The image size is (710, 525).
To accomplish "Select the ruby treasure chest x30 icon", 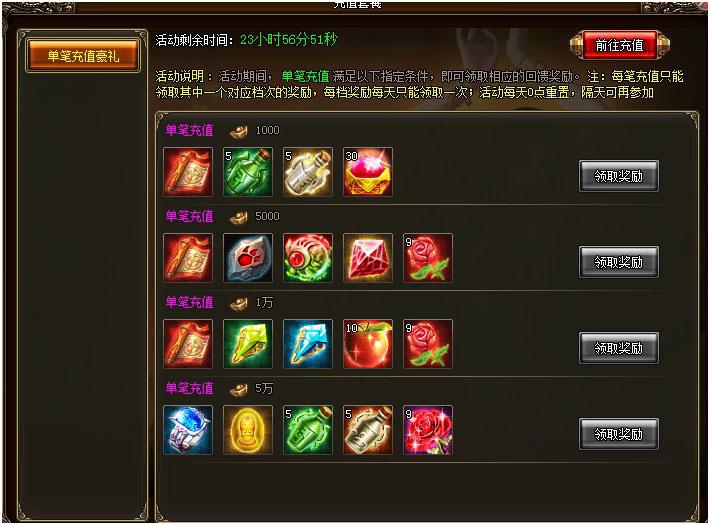I will (x=368, y=172).
